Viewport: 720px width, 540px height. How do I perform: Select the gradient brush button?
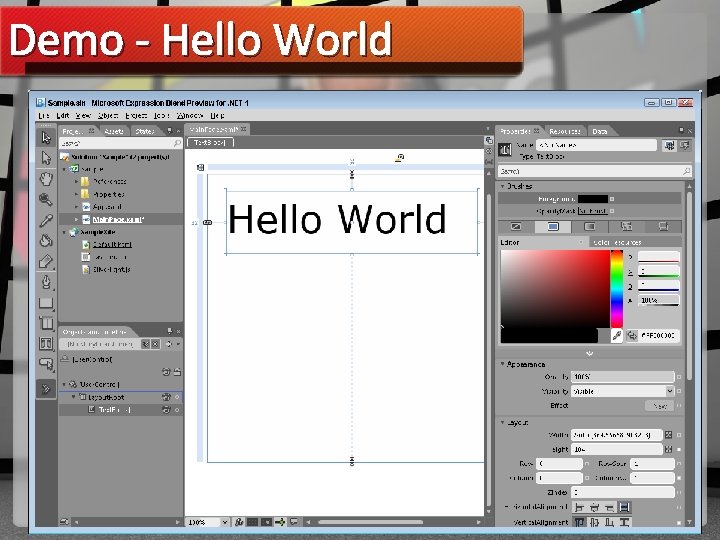point(590,226)
